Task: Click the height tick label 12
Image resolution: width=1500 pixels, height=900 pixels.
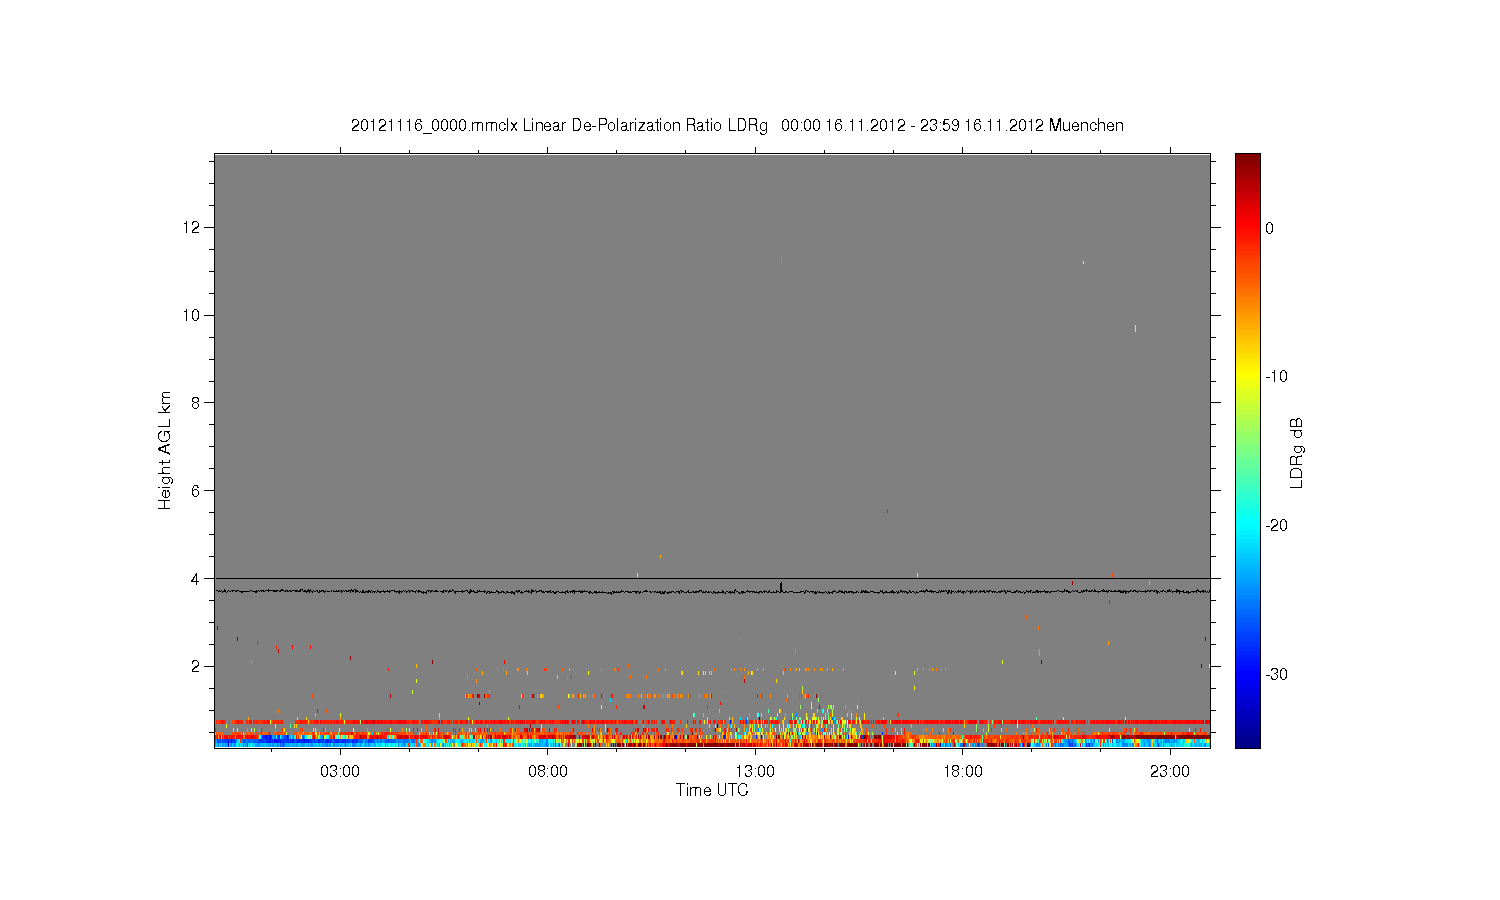Action: click(192, 227)
